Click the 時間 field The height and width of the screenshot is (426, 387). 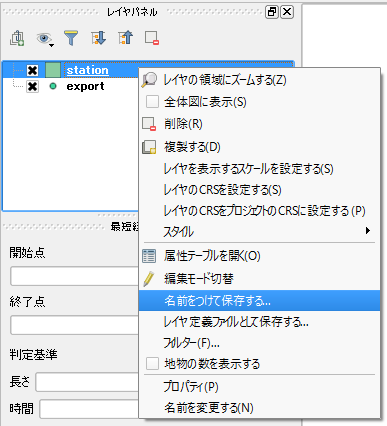89,409
